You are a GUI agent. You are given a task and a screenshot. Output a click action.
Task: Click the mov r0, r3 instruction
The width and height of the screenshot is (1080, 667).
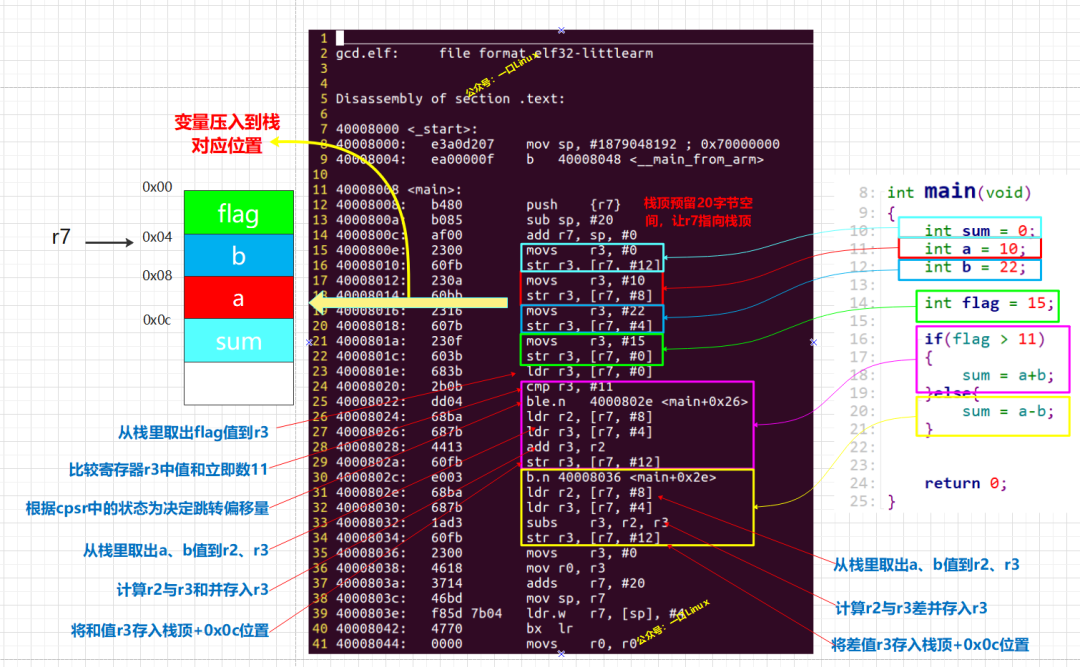565,568
